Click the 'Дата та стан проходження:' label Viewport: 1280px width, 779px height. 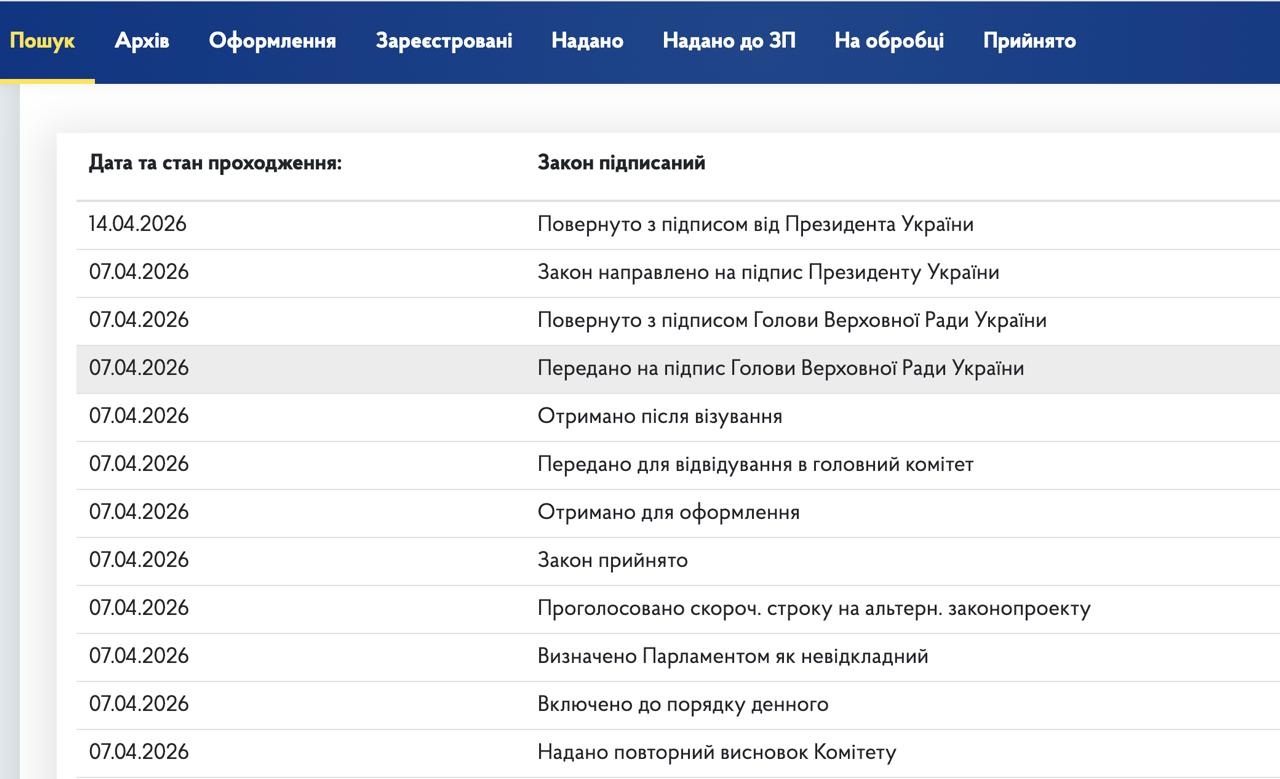point(215,163)
